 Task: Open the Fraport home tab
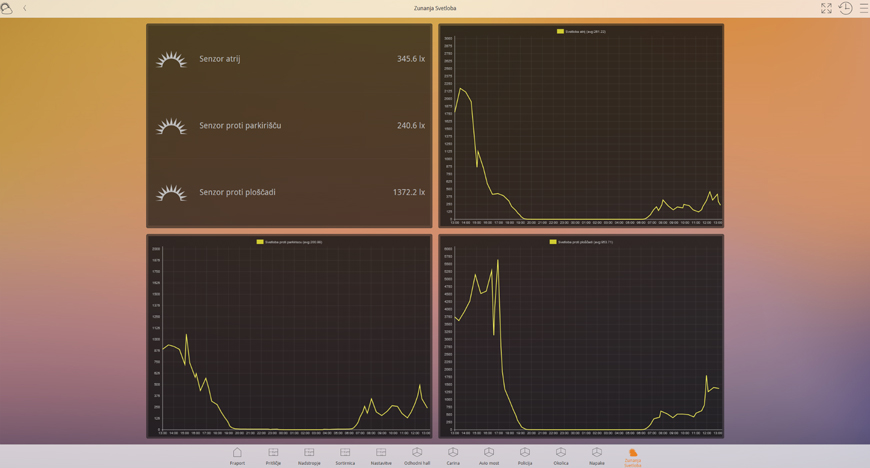pyautogui.click(x=237, y=455)
